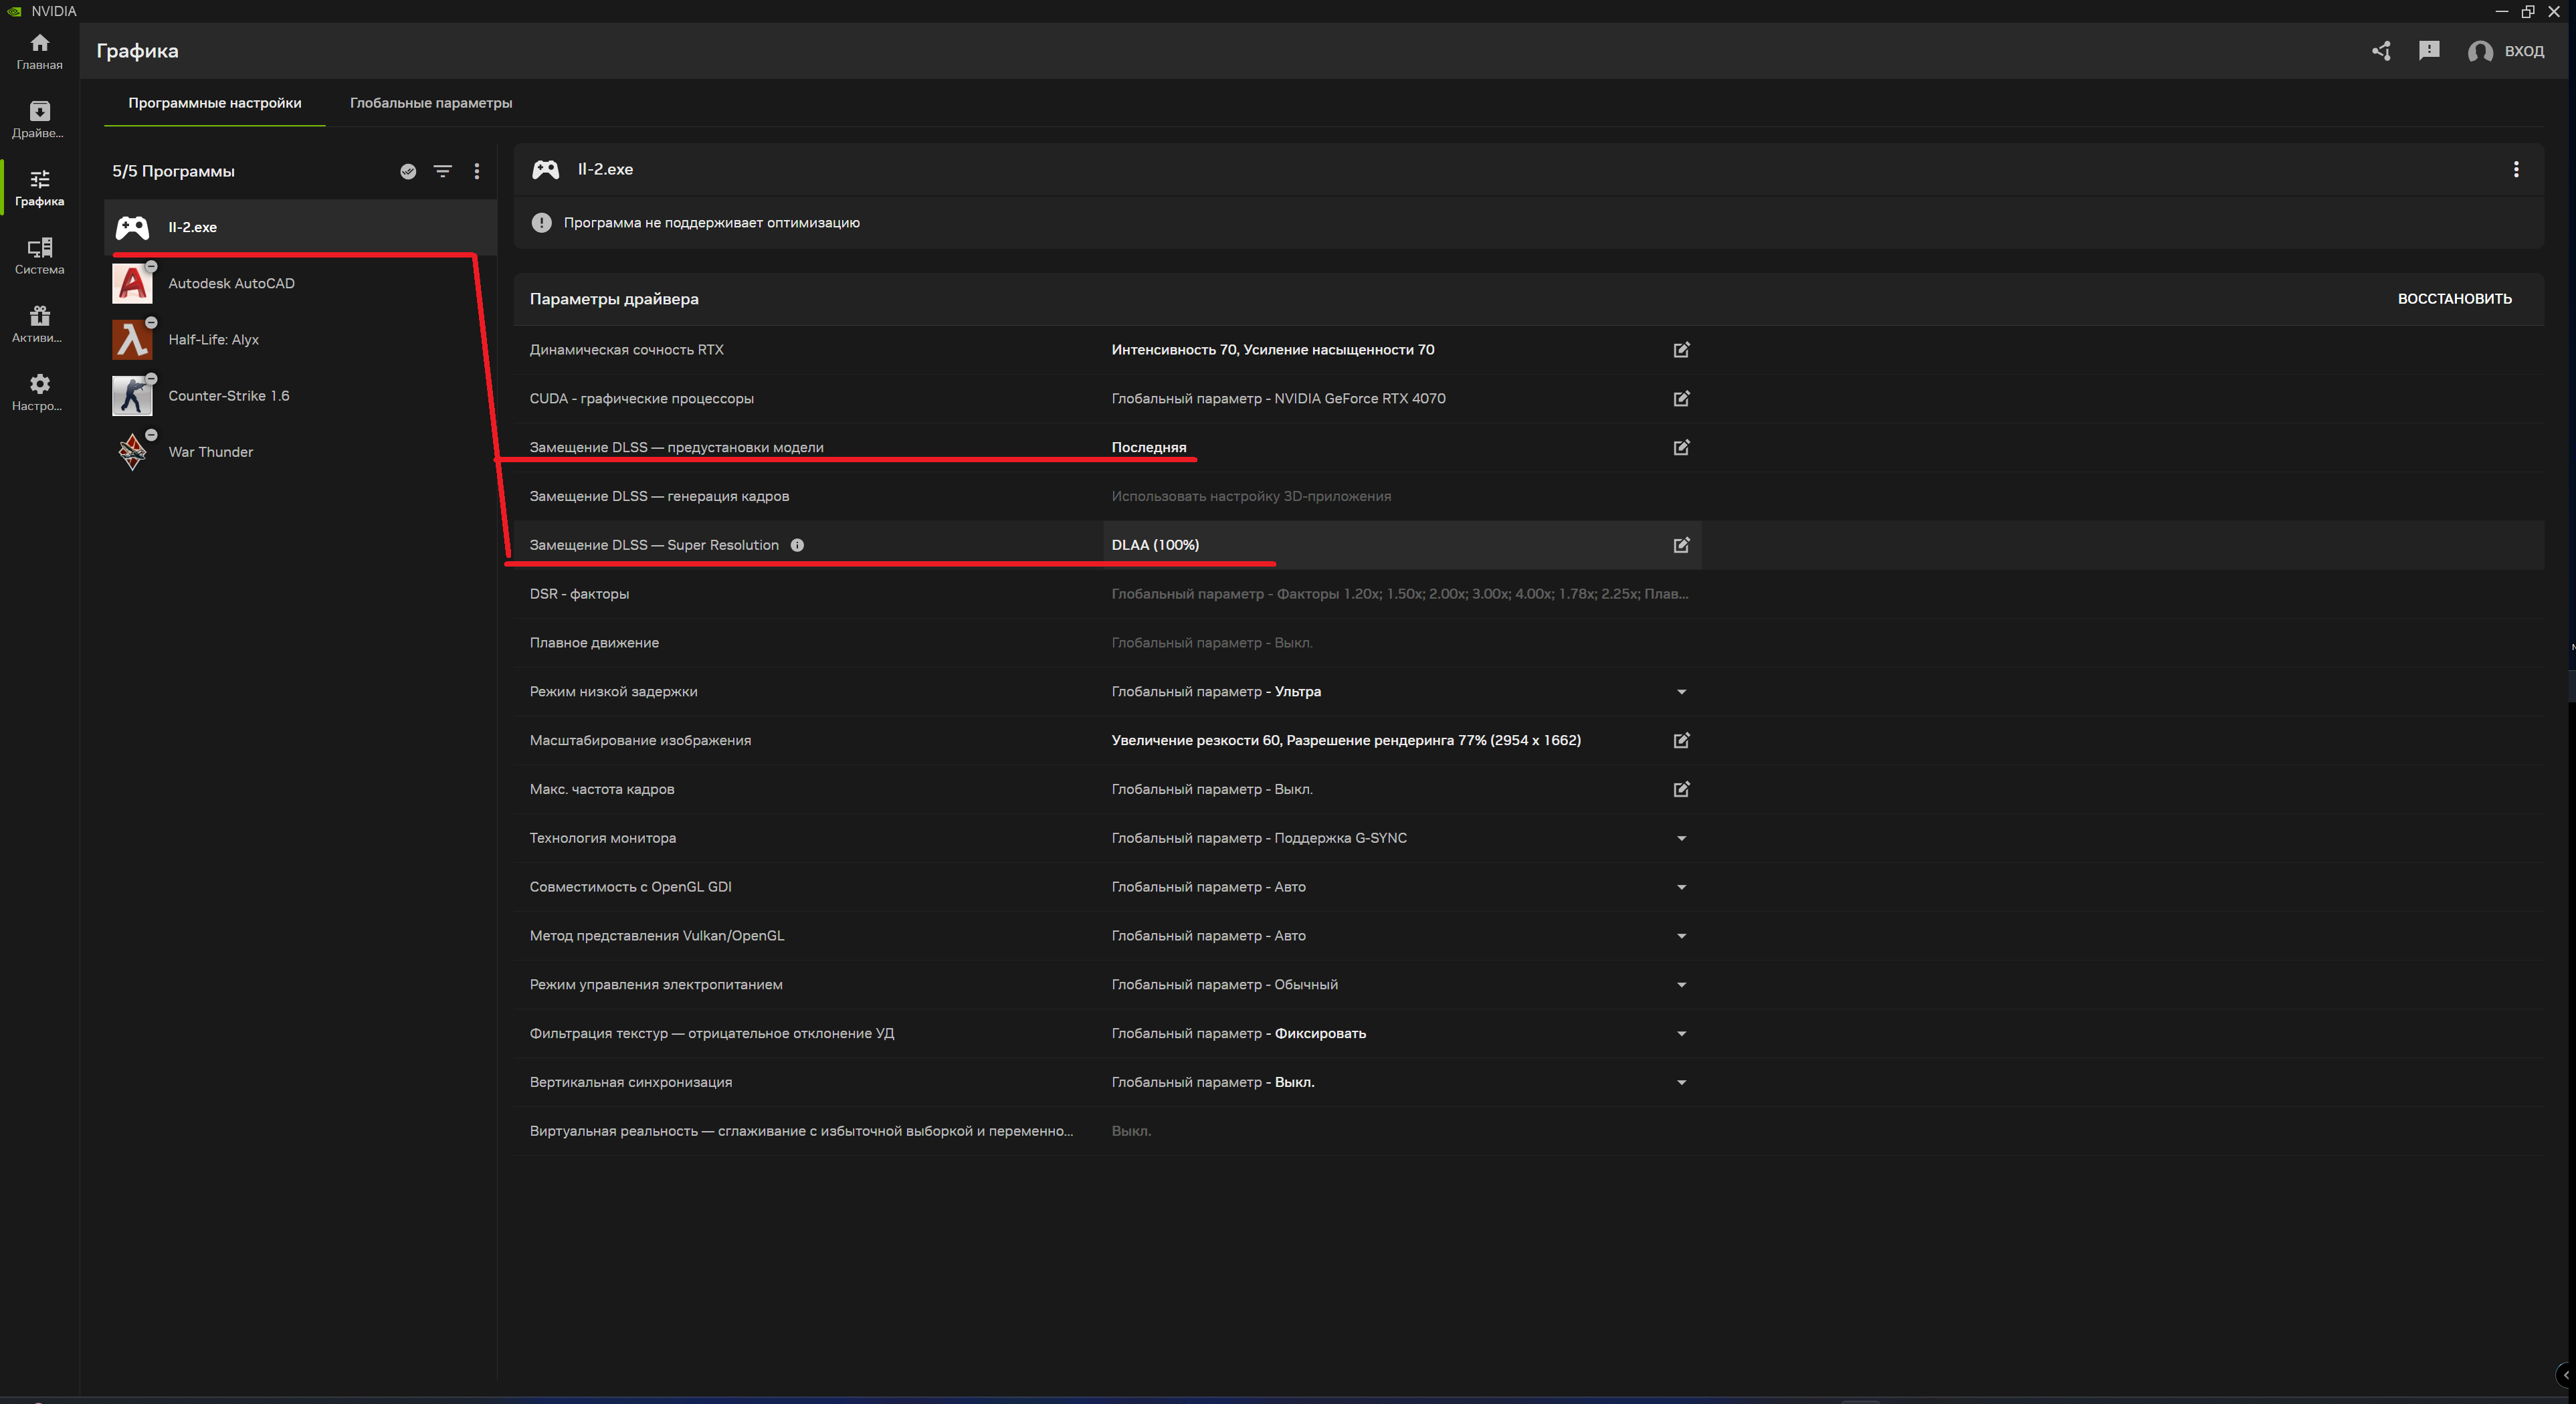Open the II-2.exe panel three-dot menu
This screenshot has height=1404, width=2576.
point(2516,169)
